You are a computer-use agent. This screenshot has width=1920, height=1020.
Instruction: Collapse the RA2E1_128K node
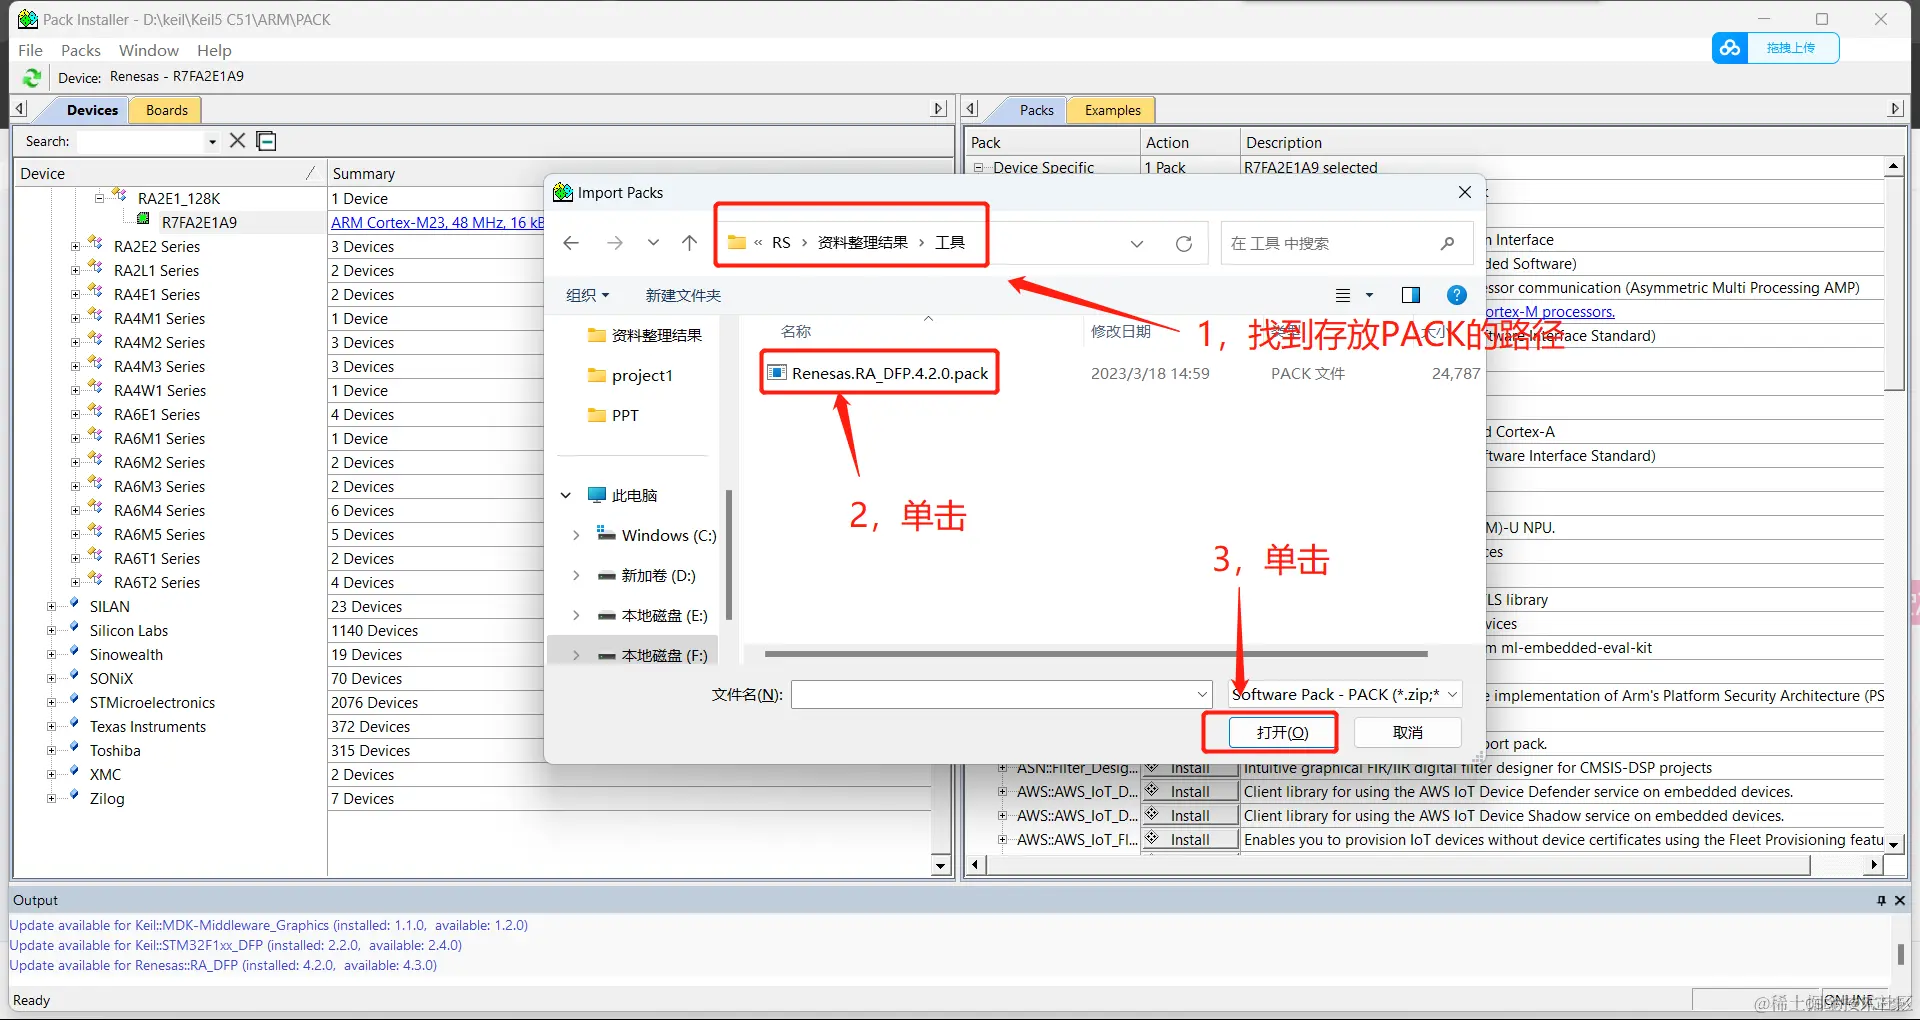click(x=100, y=198)
